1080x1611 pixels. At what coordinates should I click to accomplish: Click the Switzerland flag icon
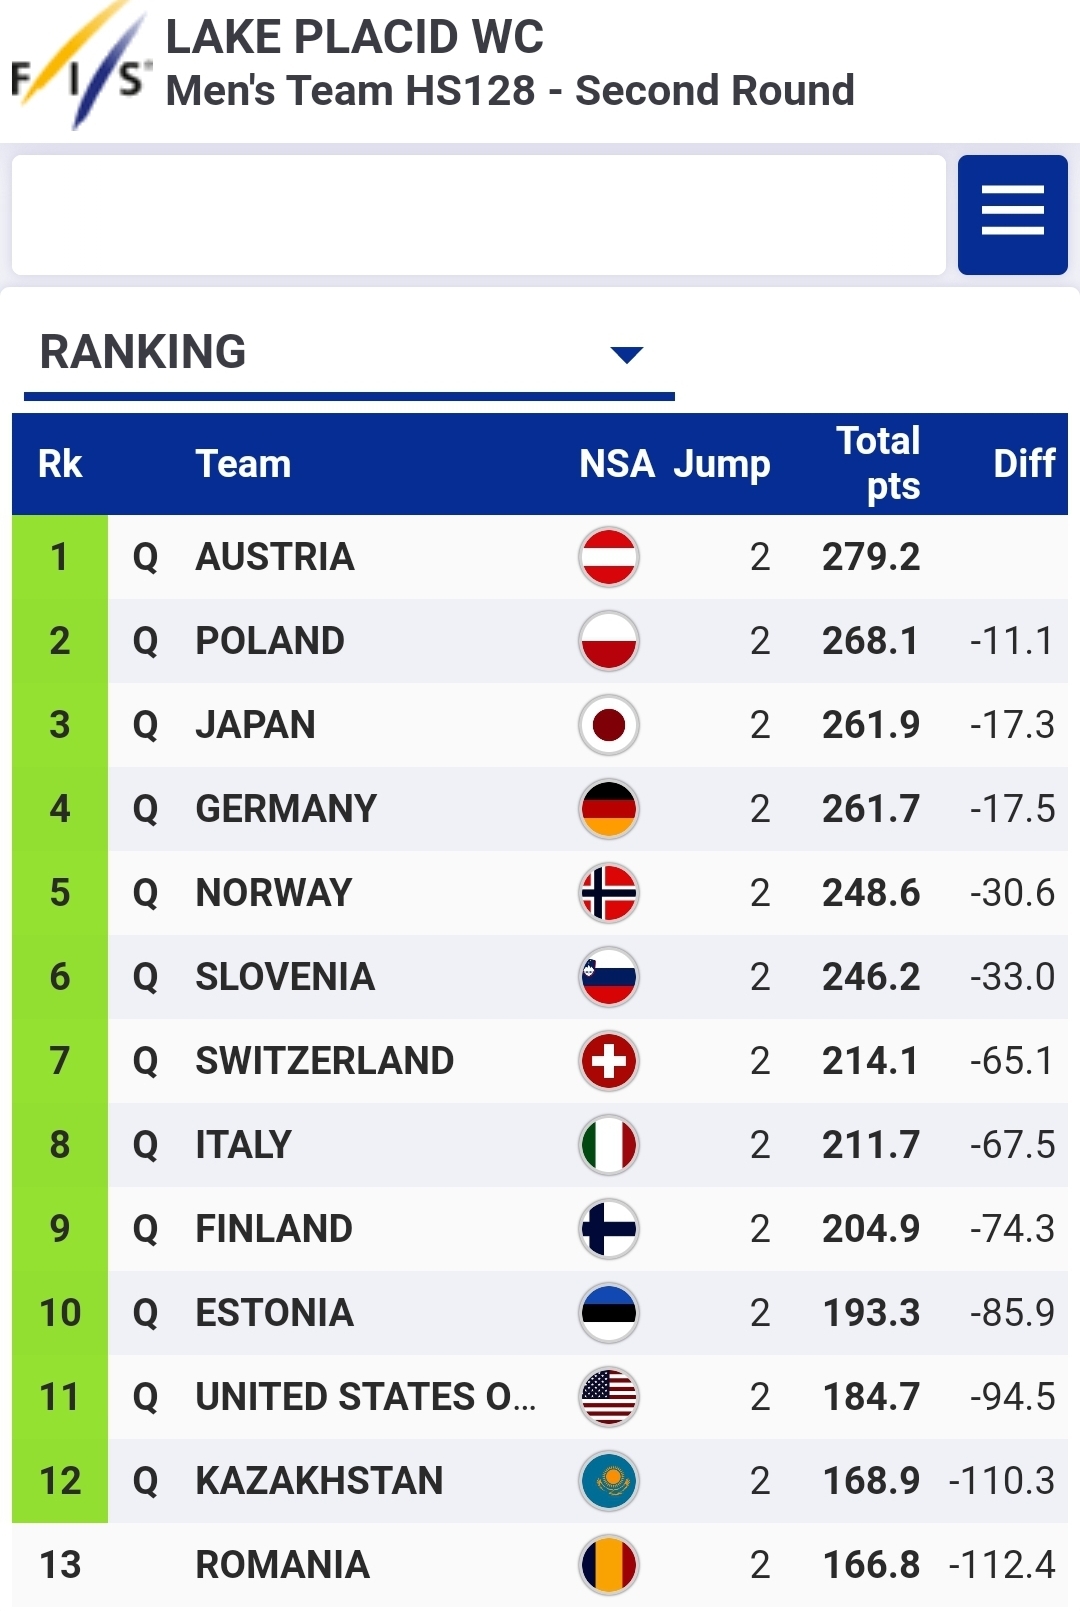(x=609, y=1061)
